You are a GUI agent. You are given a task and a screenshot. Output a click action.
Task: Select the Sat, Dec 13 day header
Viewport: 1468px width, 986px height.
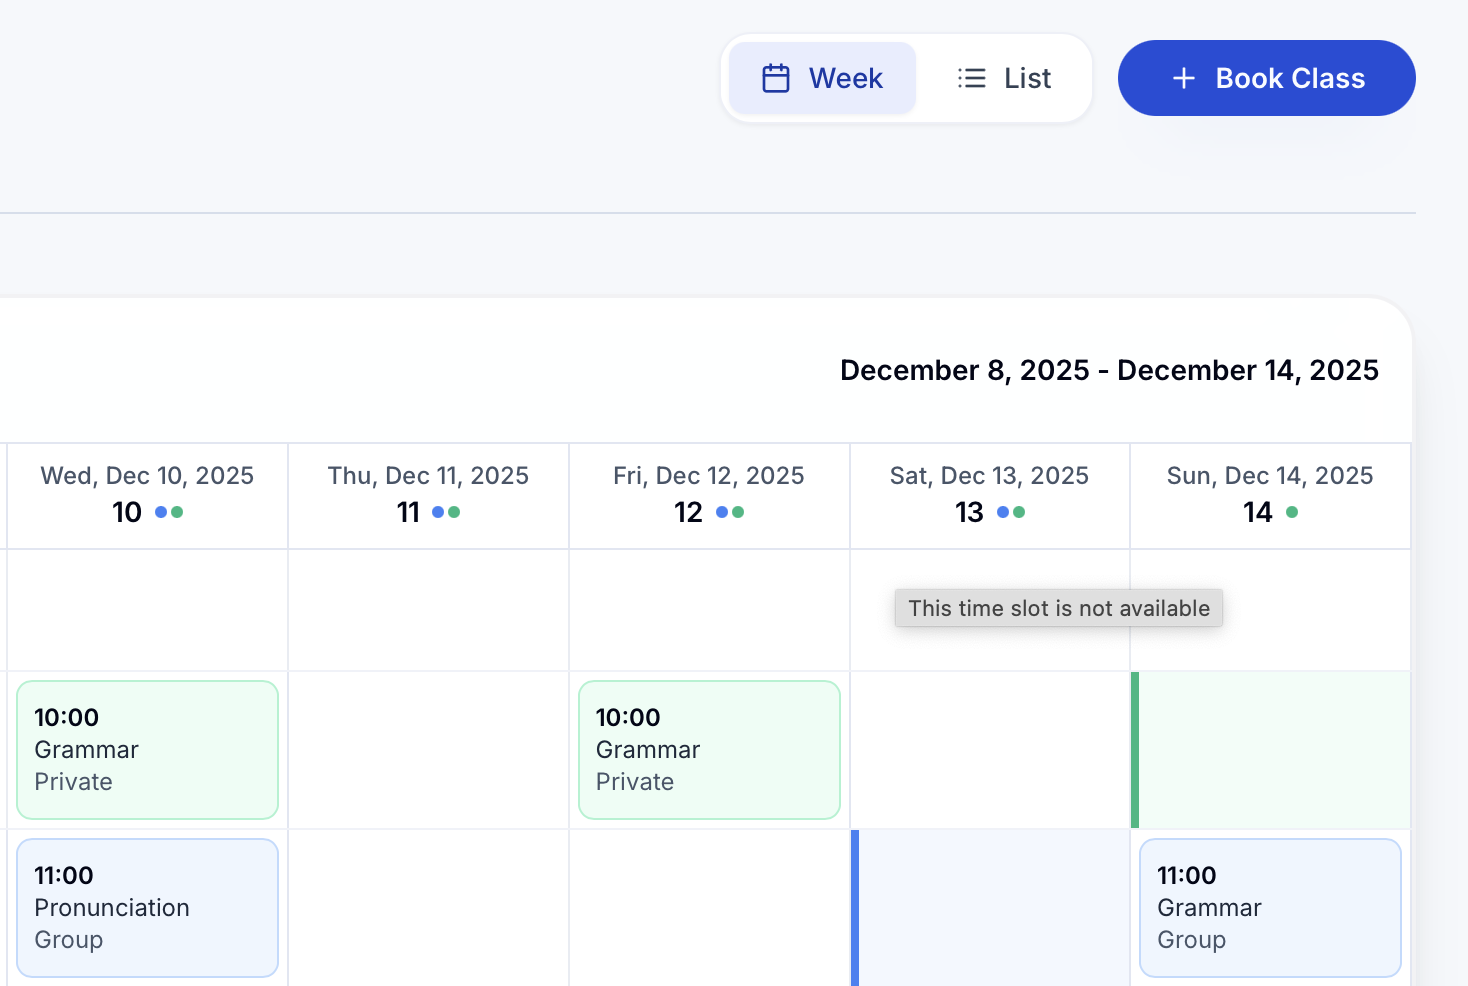click(989, 475)
